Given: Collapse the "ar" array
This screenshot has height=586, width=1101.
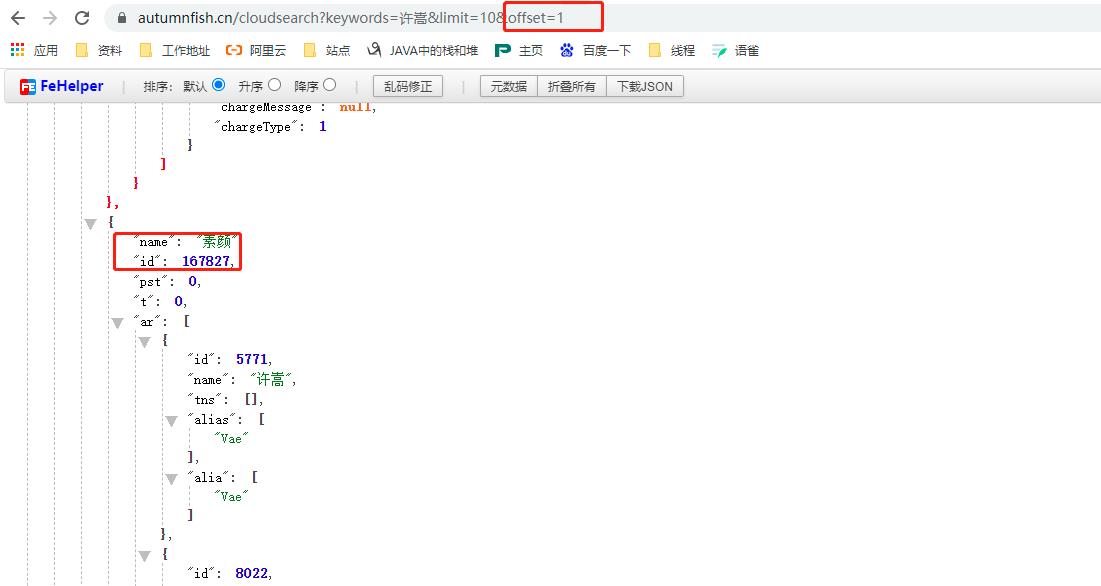Looking at the screenshot, I should (x=117, y=323).
